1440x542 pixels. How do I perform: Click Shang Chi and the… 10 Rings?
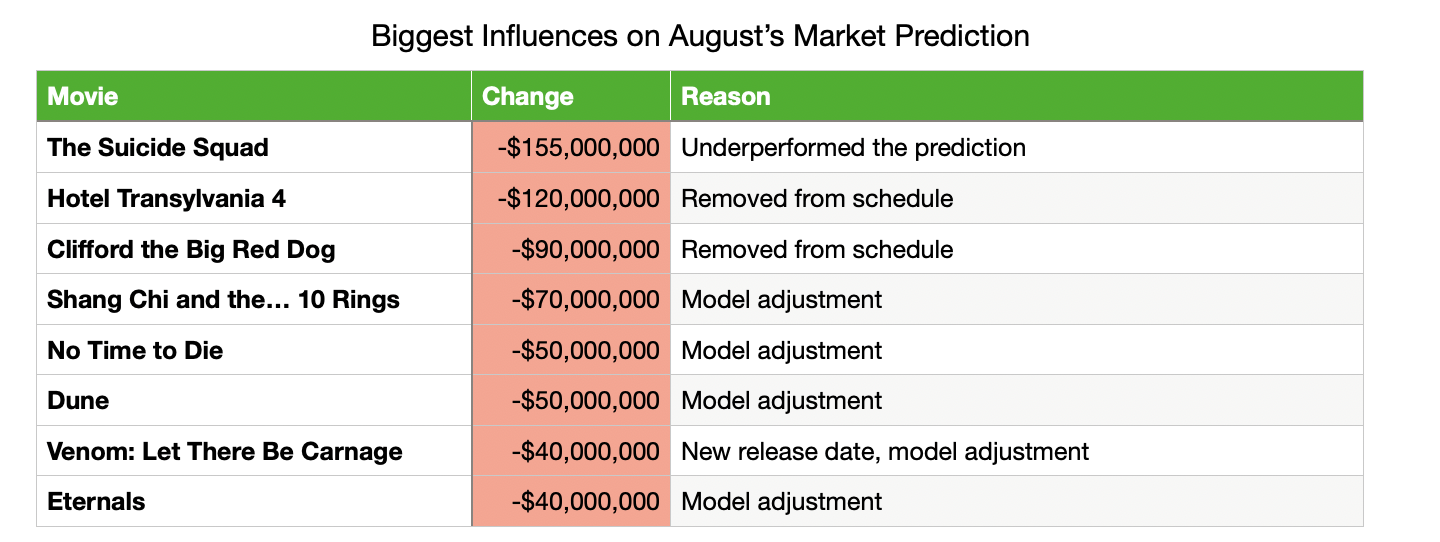(223, 300)
